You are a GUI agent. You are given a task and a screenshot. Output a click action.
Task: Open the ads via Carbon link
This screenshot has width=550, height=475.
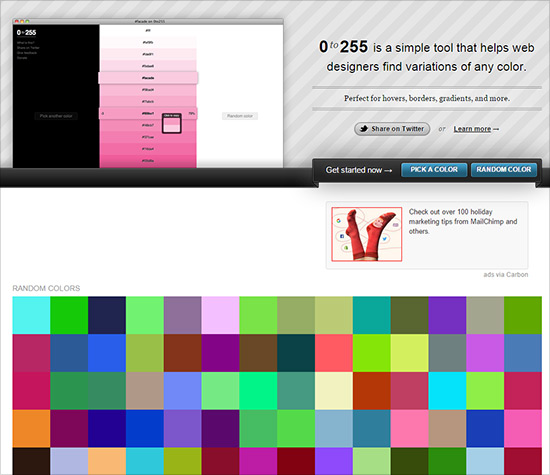pyautogui.click(x=505, y=275)
